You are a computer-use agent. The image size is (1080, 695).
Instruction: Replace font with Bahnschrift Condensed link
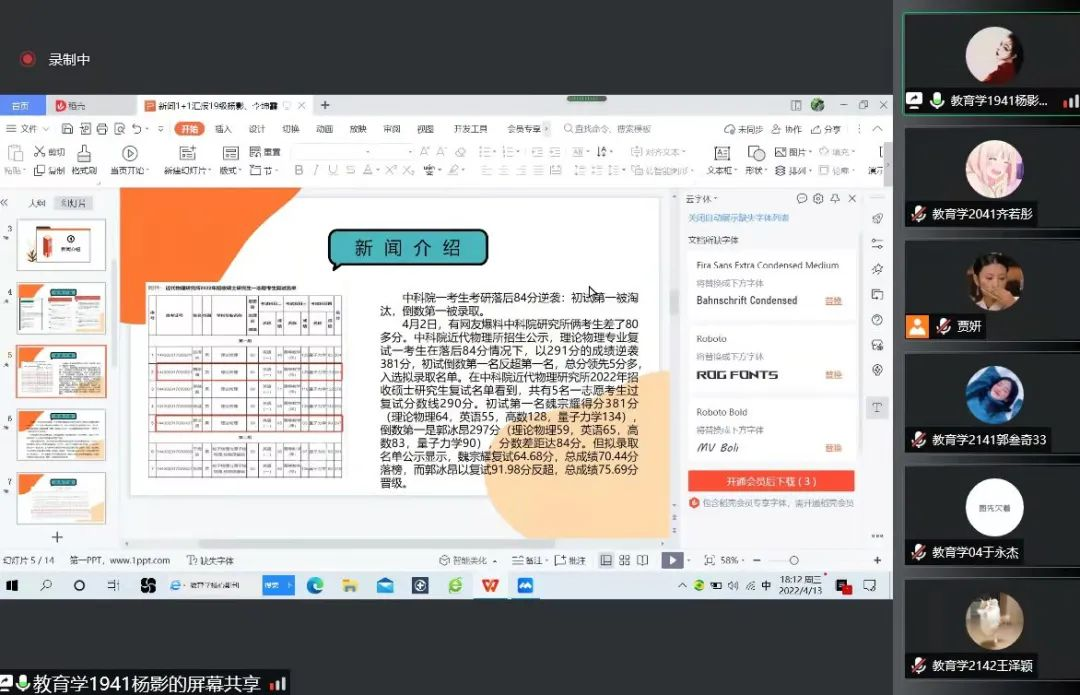[x=832, y=301]
